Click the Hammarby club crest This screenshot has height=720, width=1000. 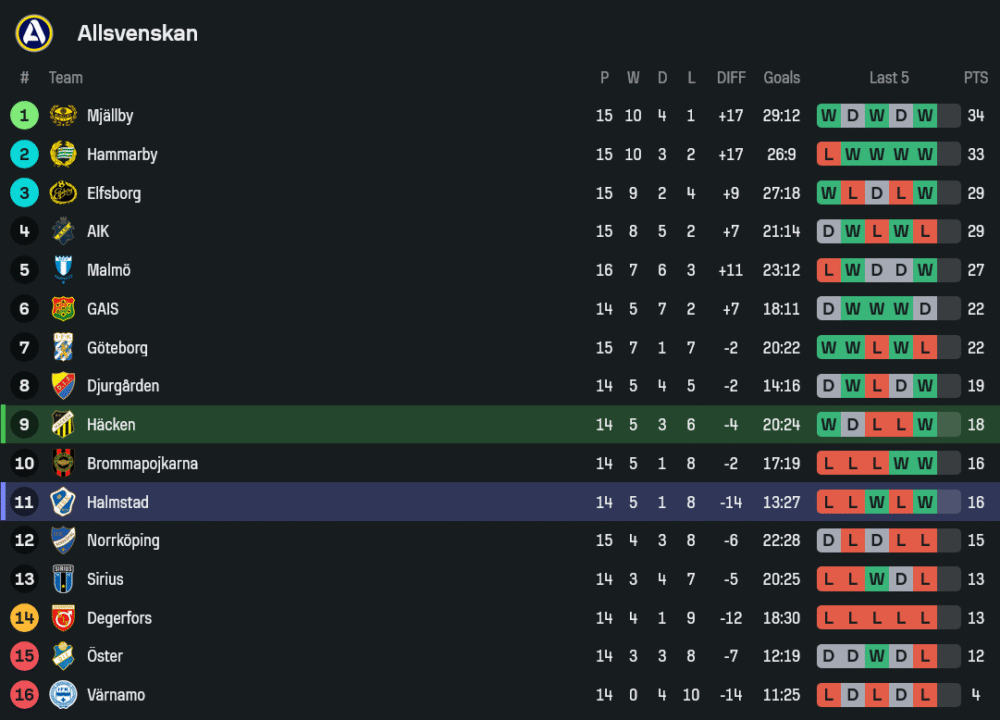coord(63,154)
